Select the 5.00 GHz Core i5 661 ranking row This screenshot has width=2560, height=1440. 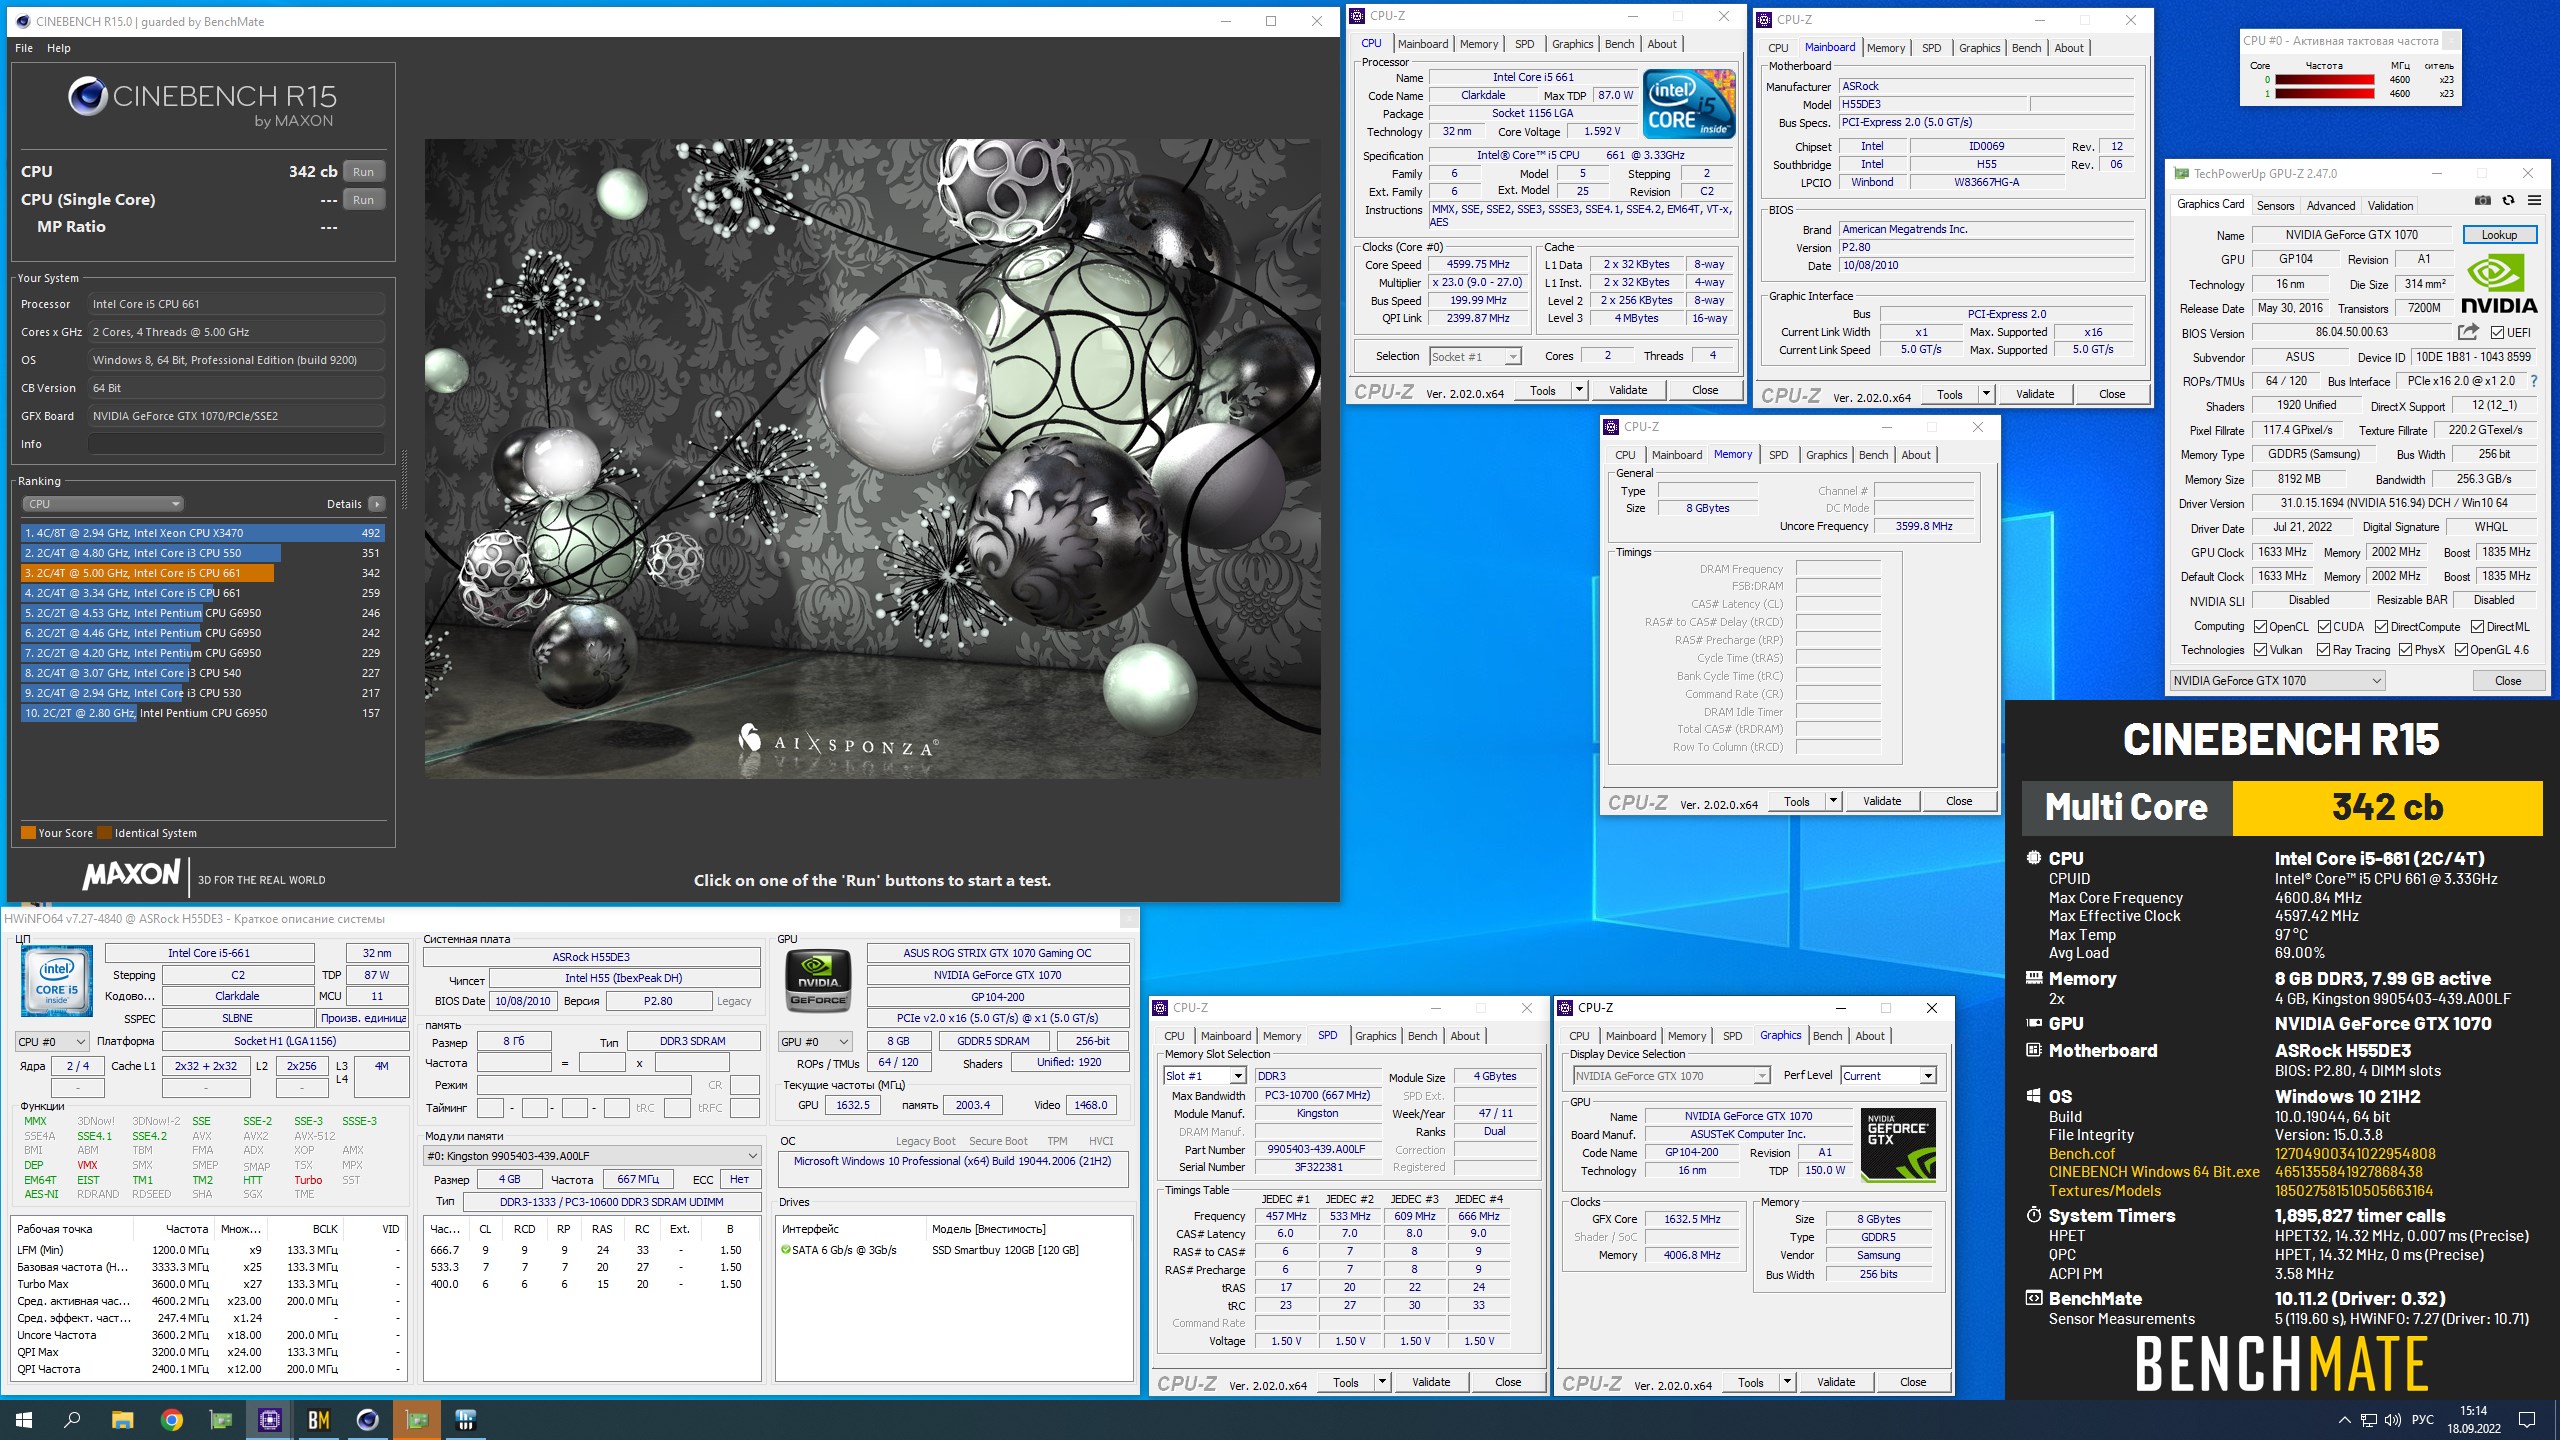coord(202,573)
